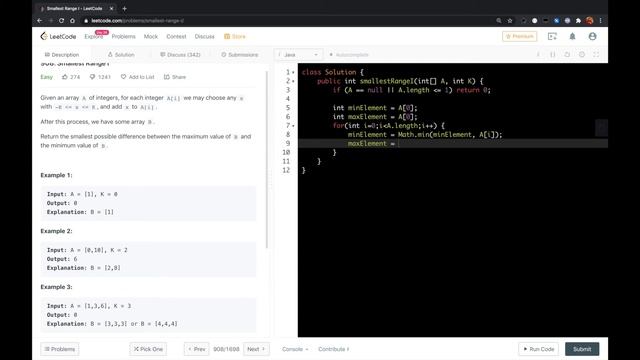This screenshot has width=640, height=360.
Task: Open the Problems list button
Action: [x=60, y=349]
